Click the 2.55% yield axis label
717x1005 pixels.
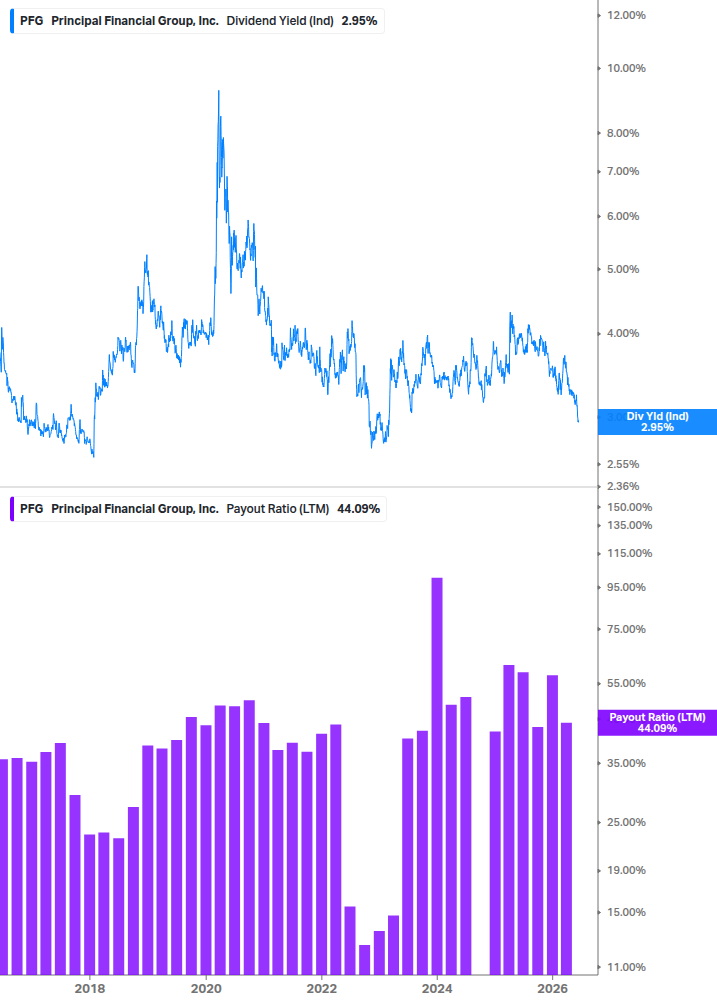(x=623, y=464)
